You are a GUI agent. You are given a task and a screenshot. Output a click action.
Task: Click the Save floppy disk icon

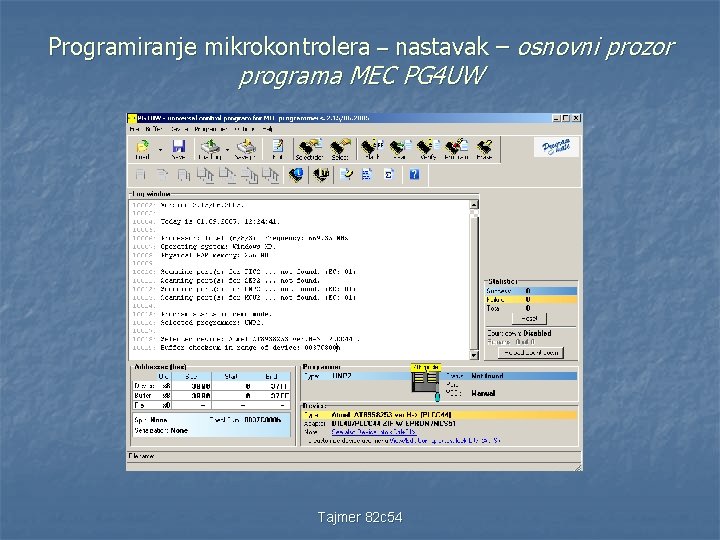coord(179,149)
